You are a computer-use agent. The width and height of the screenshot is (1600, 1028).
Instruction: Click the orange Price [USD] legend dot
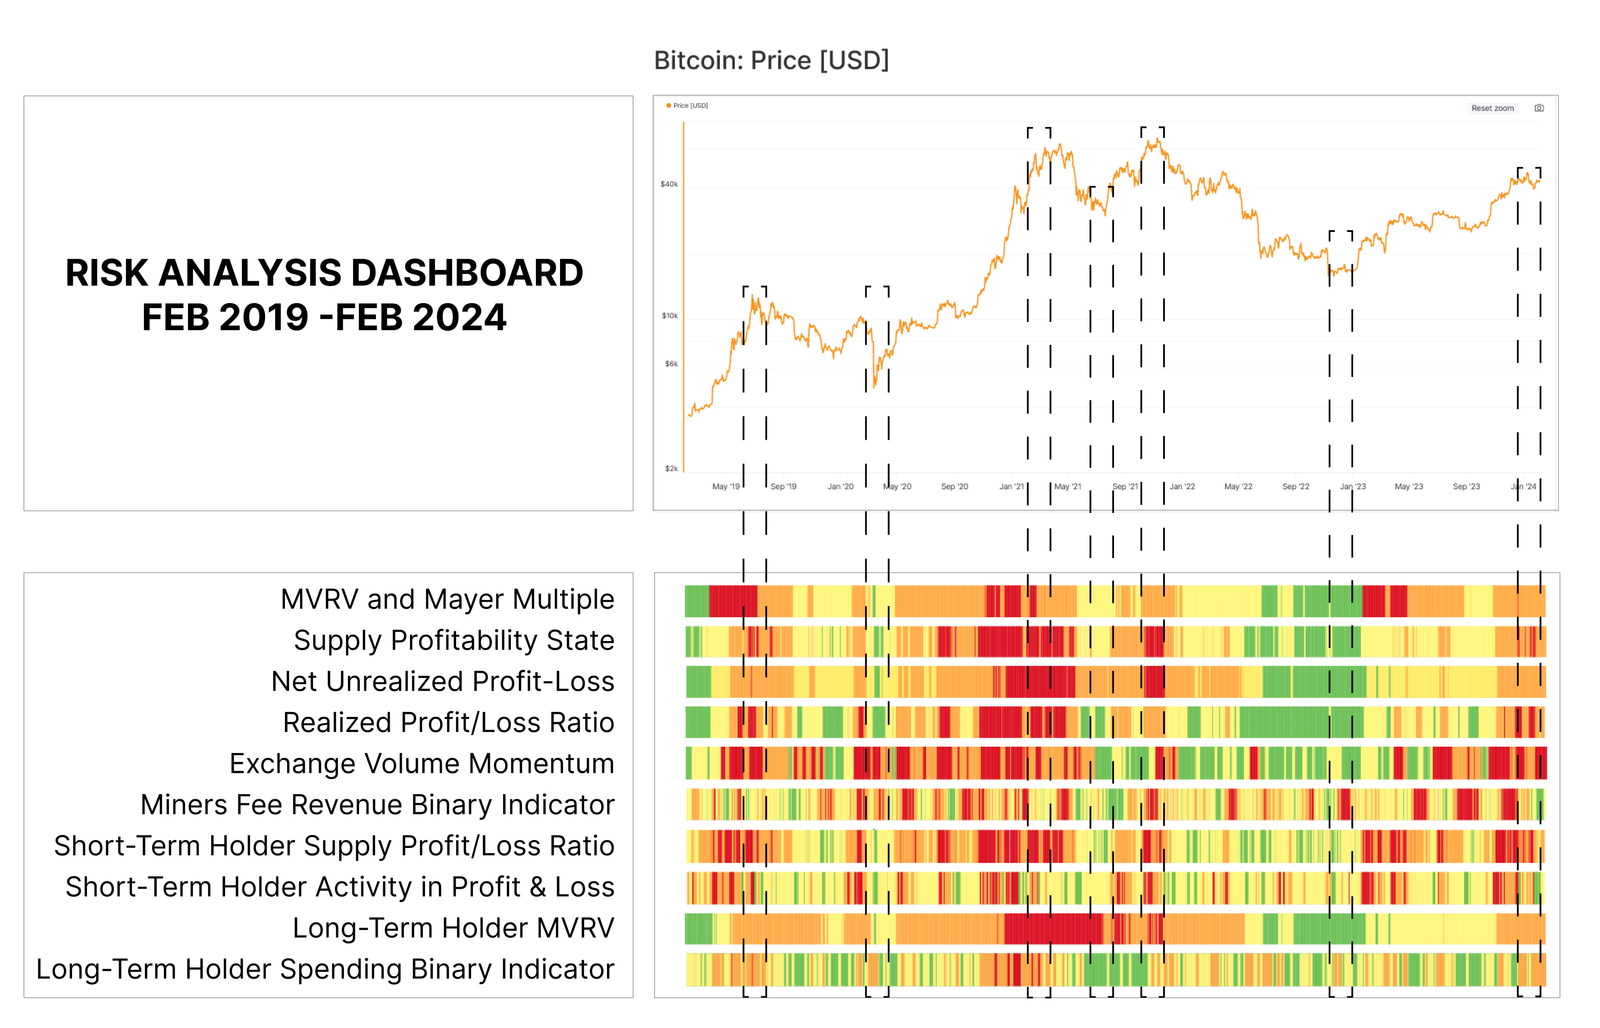668,105
